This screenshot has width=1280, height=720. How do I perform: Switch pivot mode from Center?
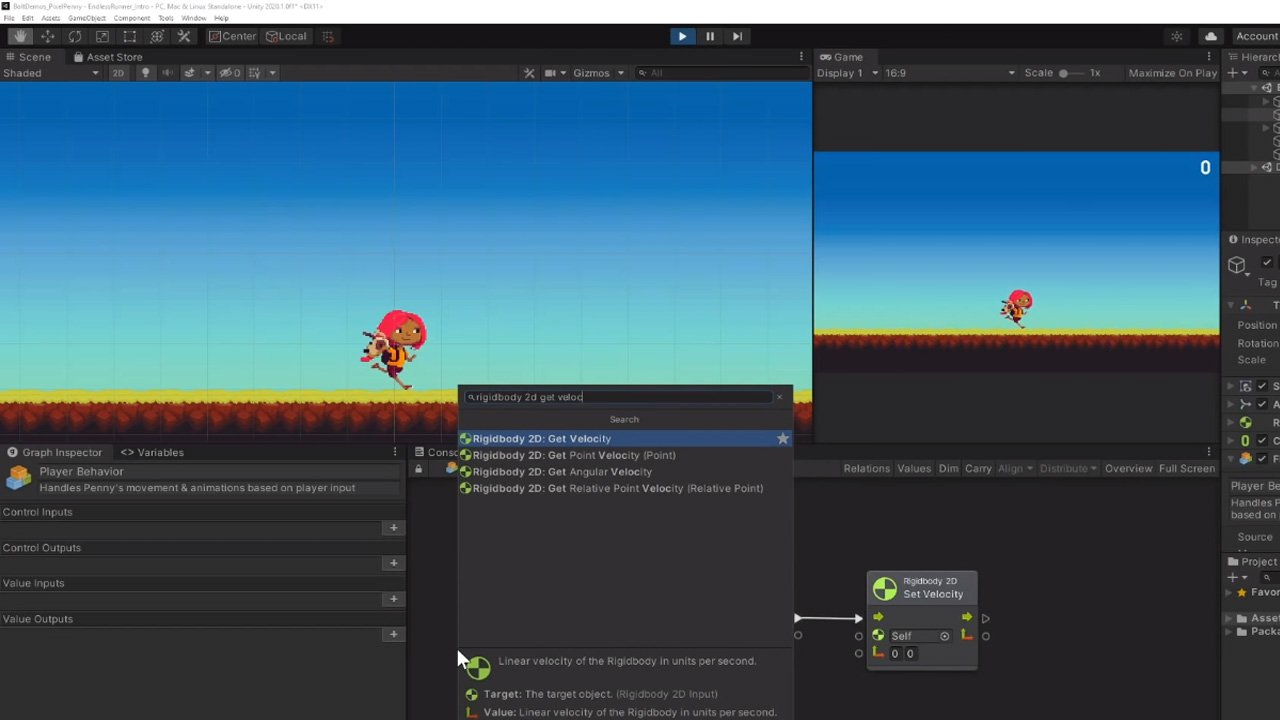[x=232, y=36]
